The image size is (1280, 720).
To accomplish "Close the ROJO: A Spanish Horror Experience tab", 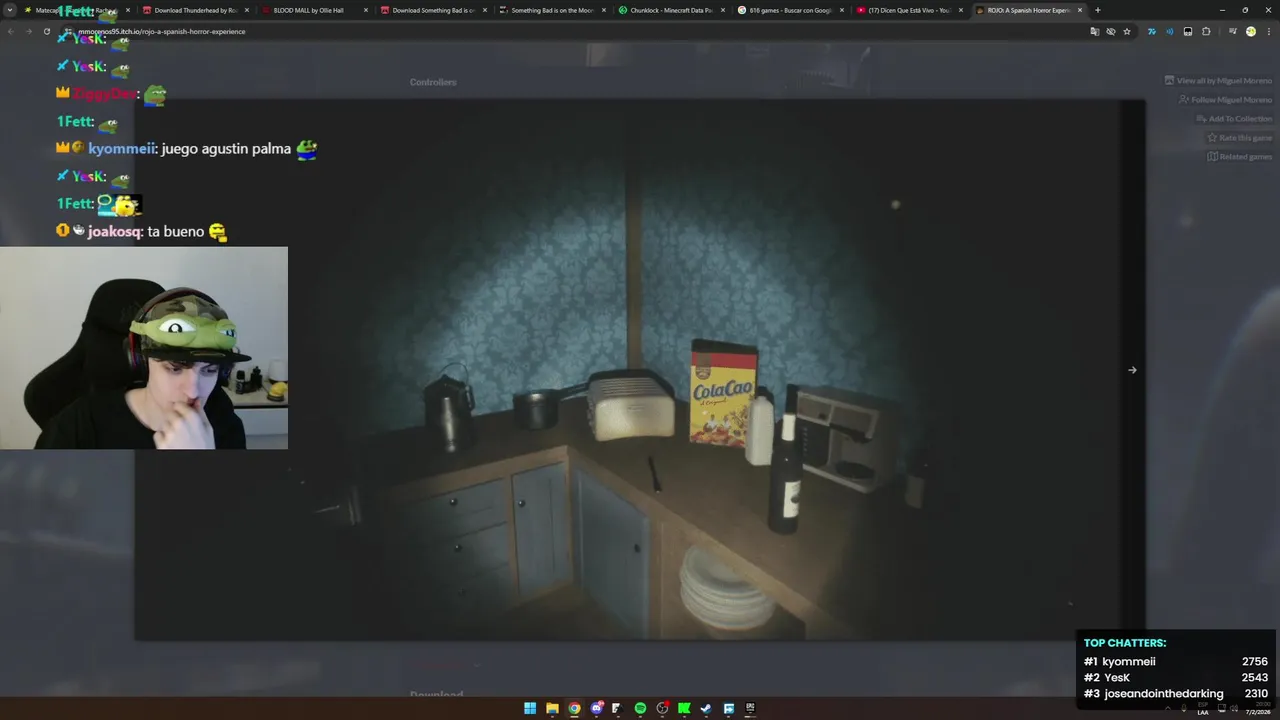I will pyautogui.click(x=1080, y=10).
